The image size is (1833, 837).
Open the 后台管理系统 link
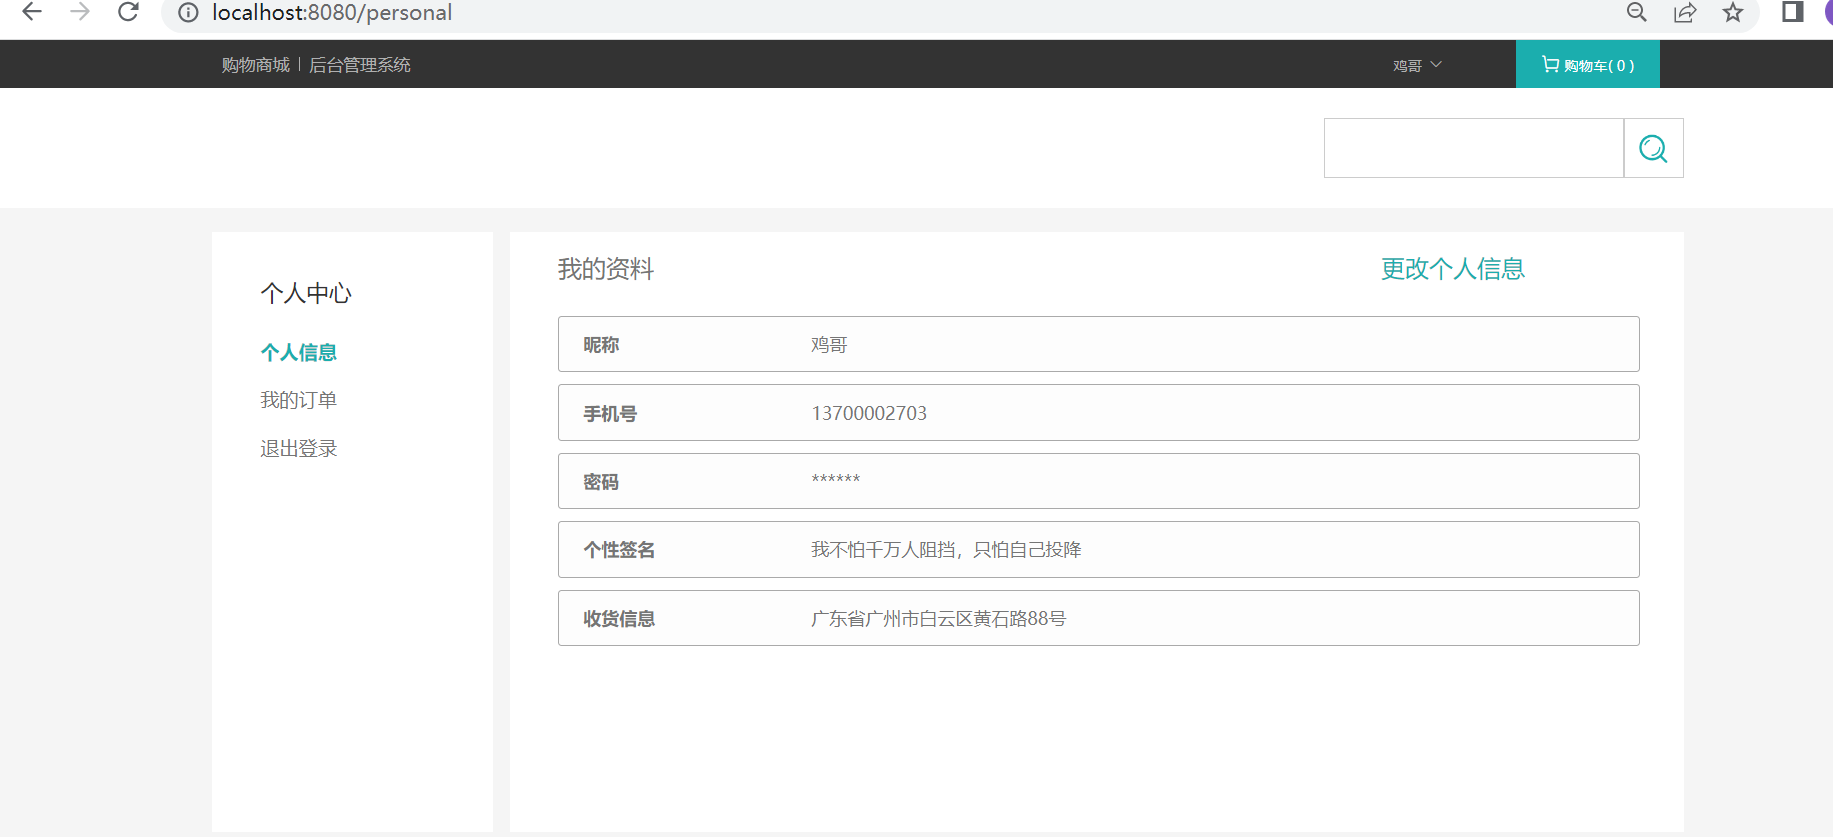360,65
